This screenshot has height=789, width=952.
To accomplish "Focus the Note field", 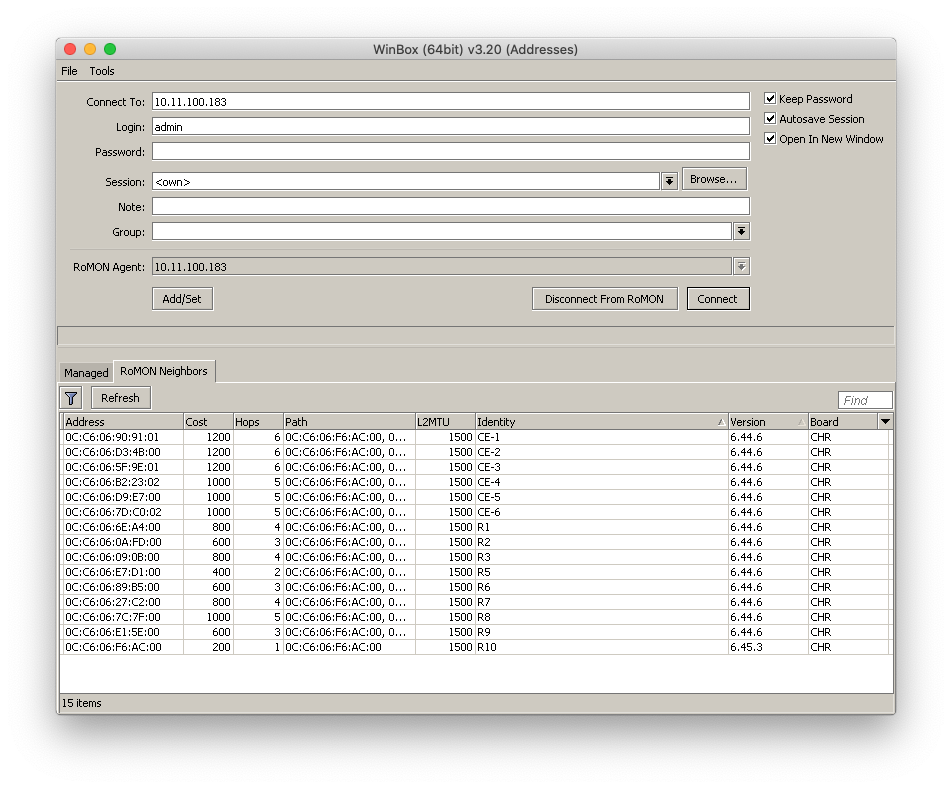I will [x=450, y=206].
